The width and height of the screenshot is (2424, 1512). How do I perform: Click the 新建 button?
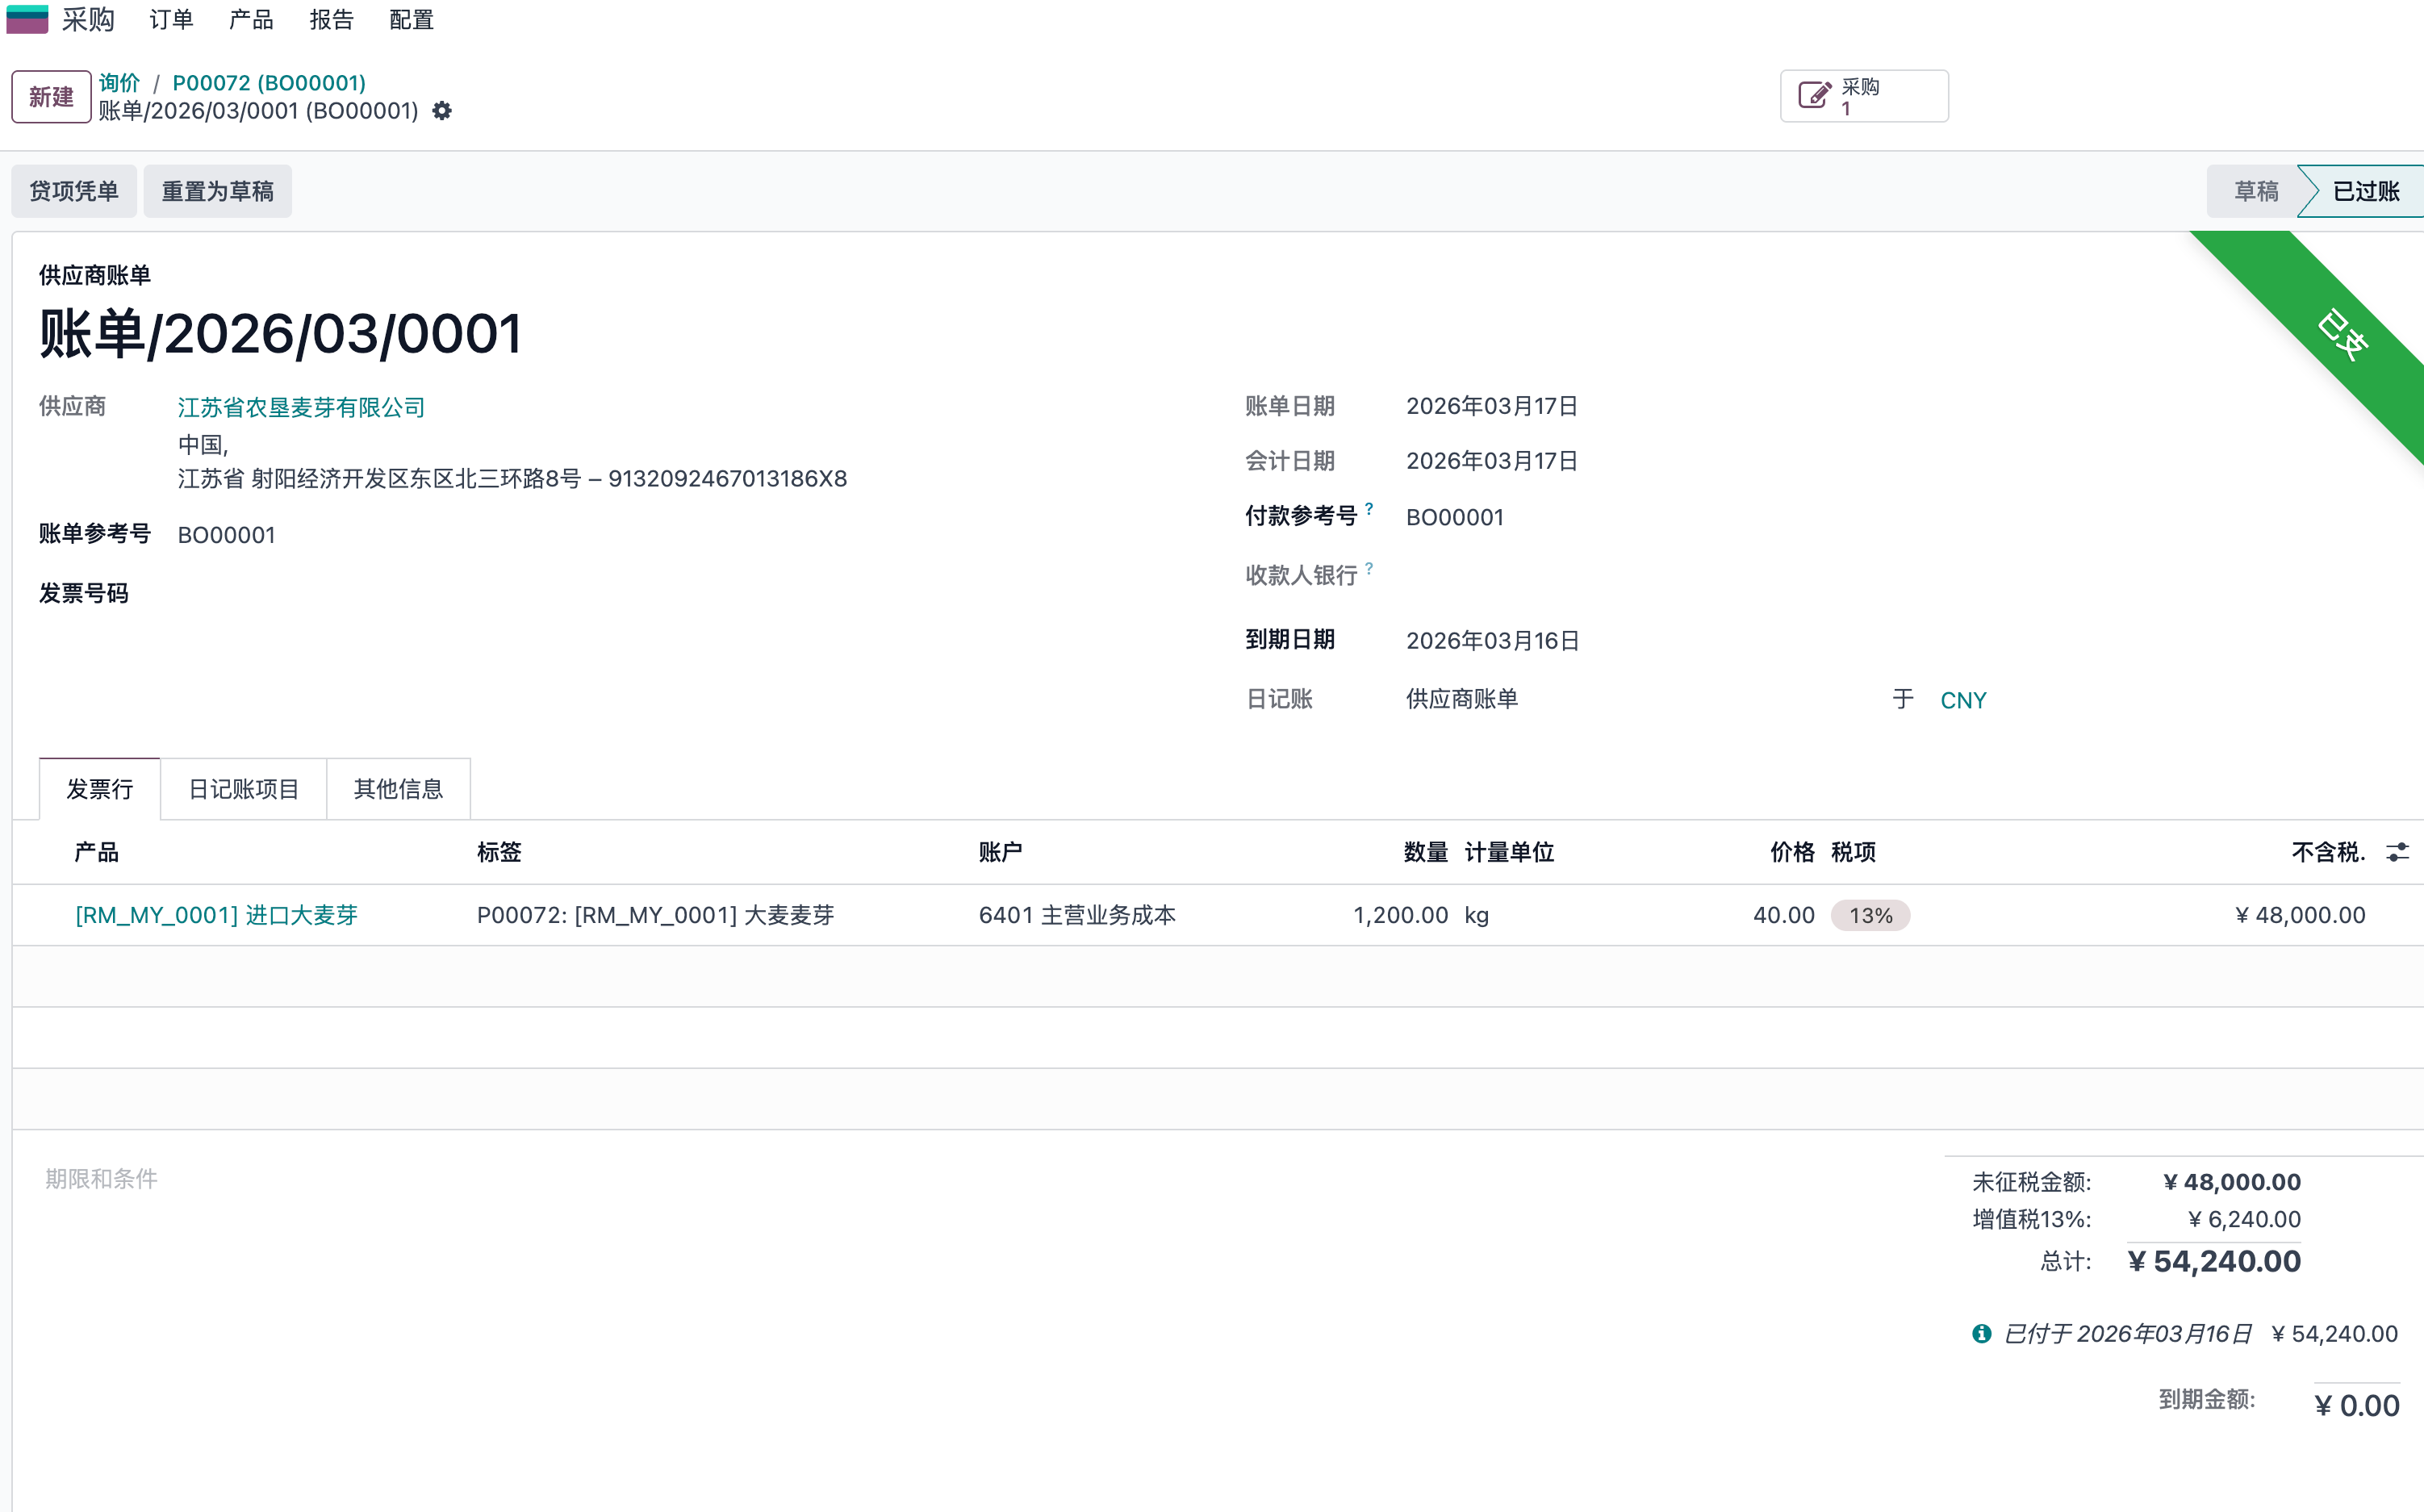tap(51, 97)
